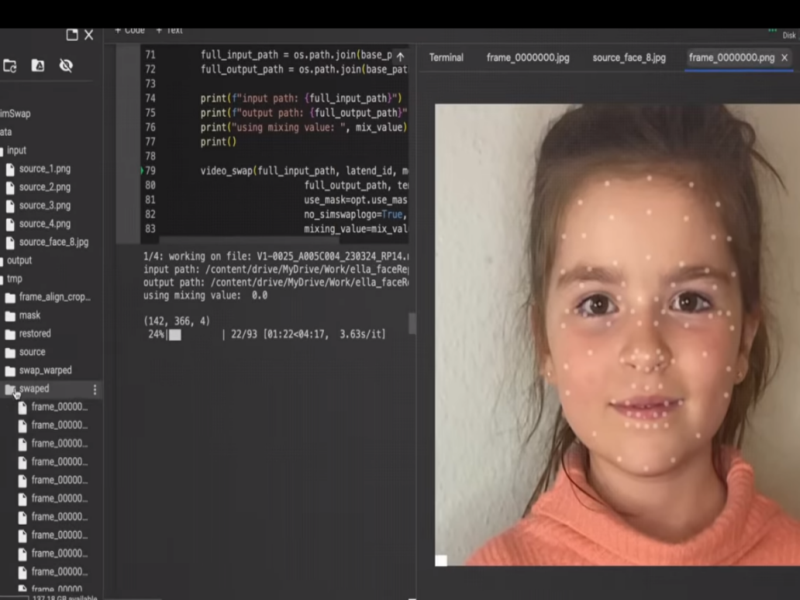Click the refresh folder icon in Files

pos(10,65)
